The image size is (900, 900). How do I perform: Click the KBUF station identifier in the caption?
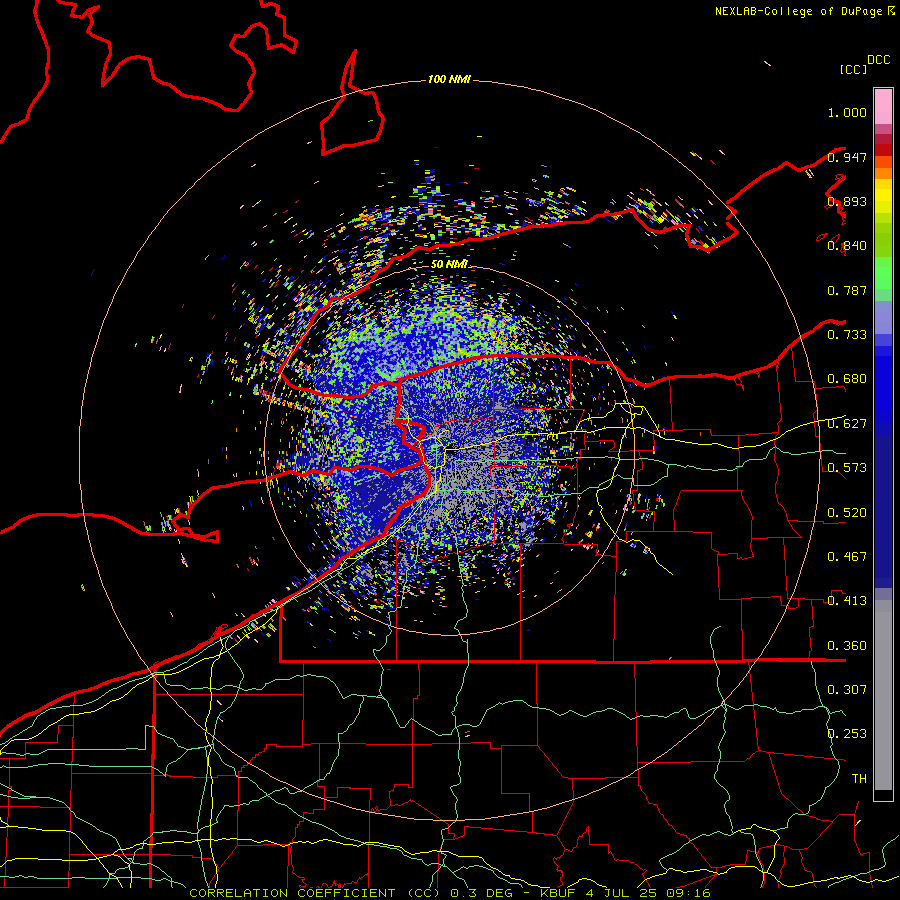tap(556, 893)
